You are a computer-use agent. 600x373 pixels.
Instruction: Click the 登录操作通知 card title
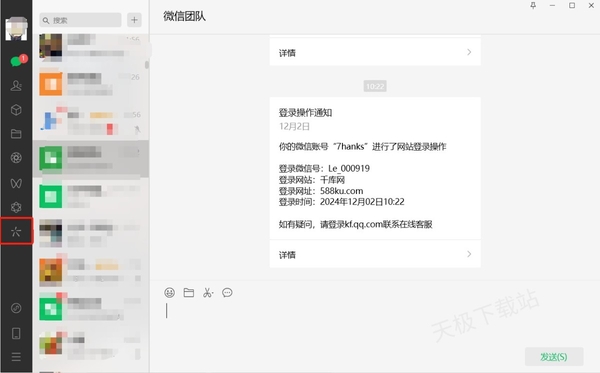click(x=305, y=112)
